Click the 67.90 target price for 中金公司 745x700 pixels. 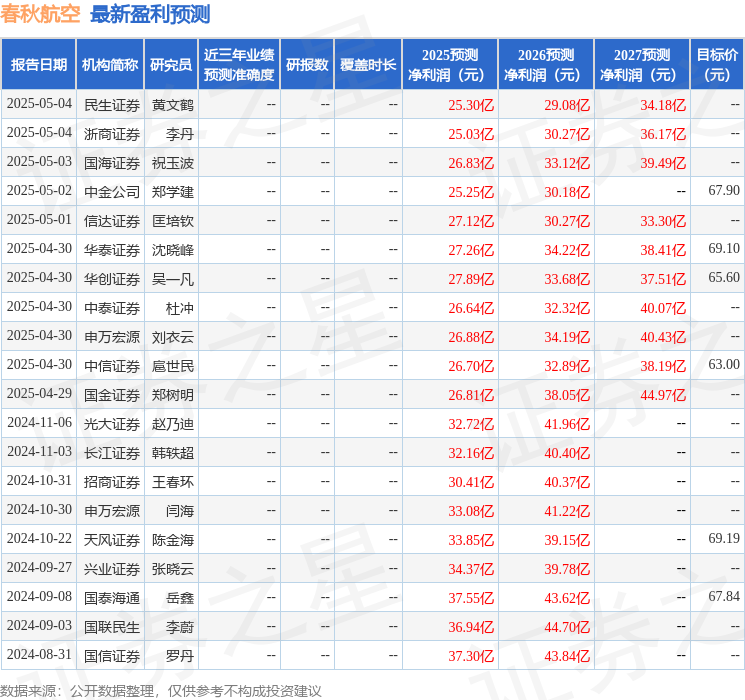723,191
